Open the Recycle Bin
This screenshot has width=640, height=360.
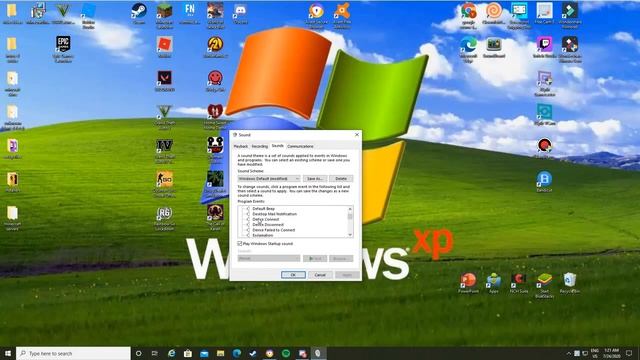pos(570,282)
